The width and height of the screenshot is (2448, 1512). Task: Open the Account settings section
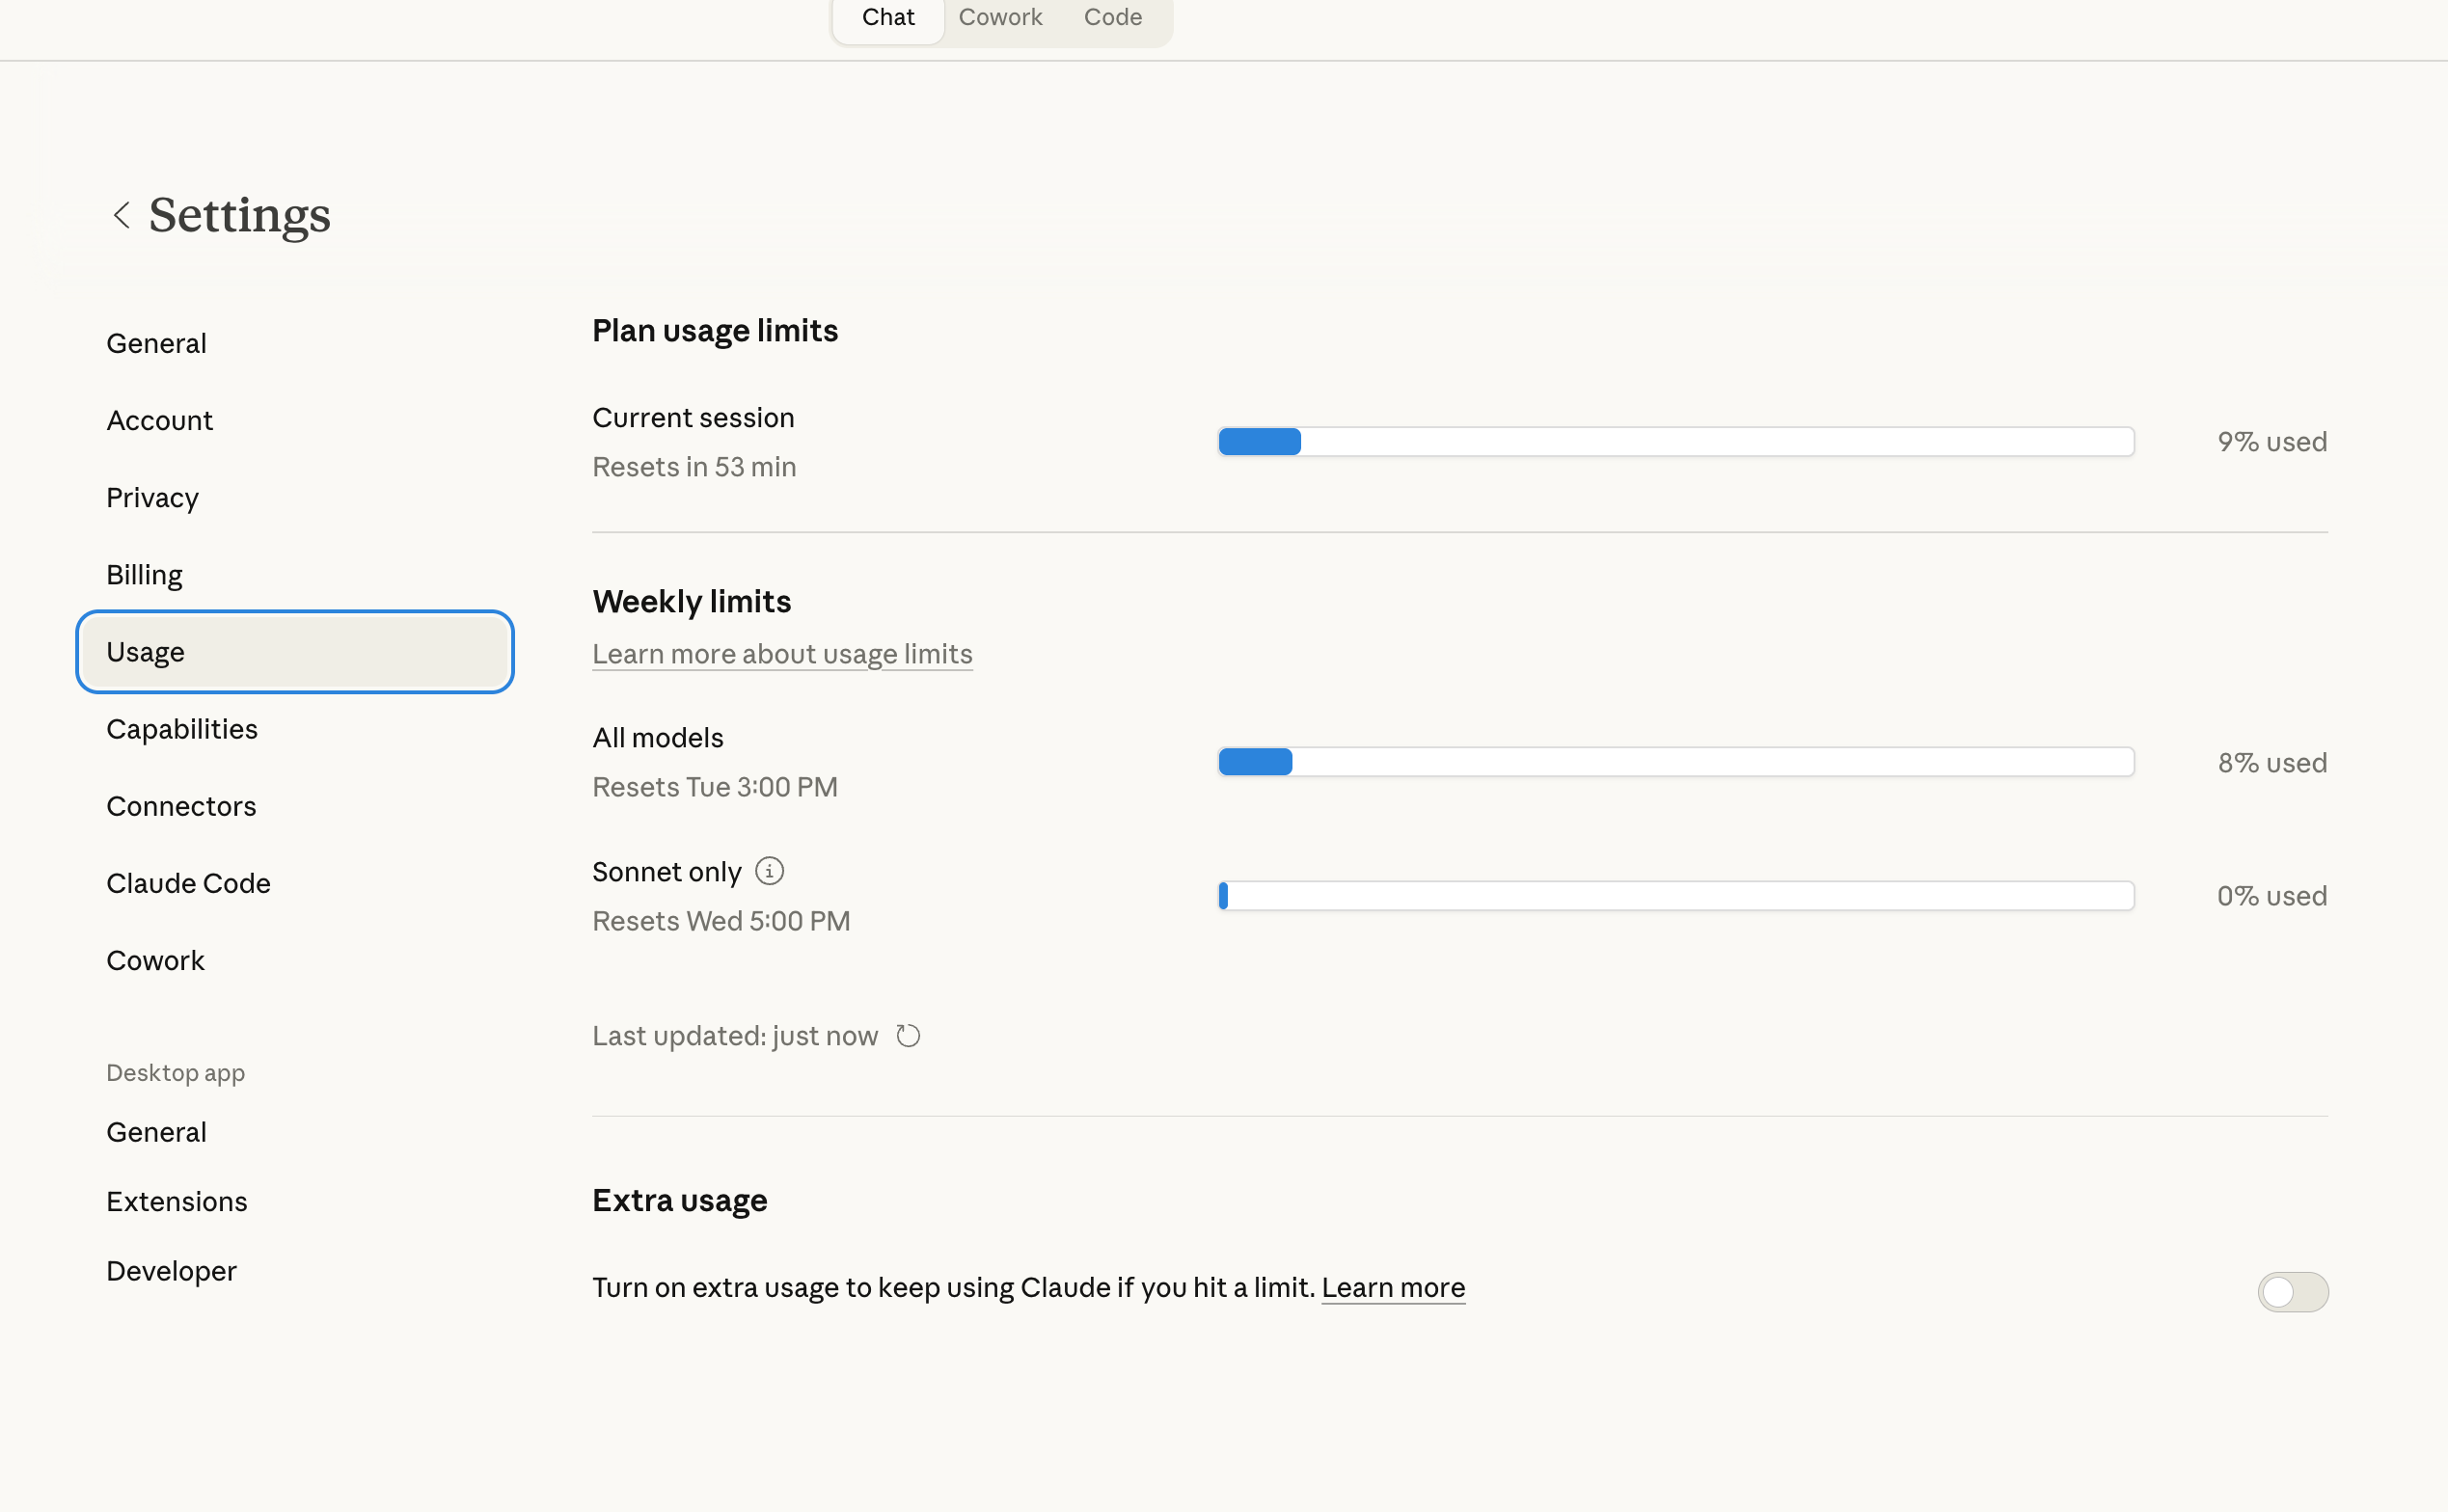(x=160, y=420)
